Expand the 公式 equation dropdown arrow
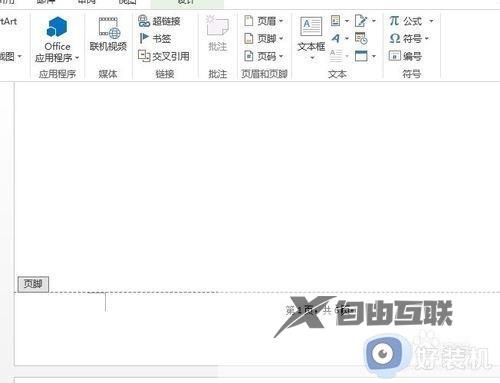This screenshot has height=383, width=500. [x=431, y=21]
